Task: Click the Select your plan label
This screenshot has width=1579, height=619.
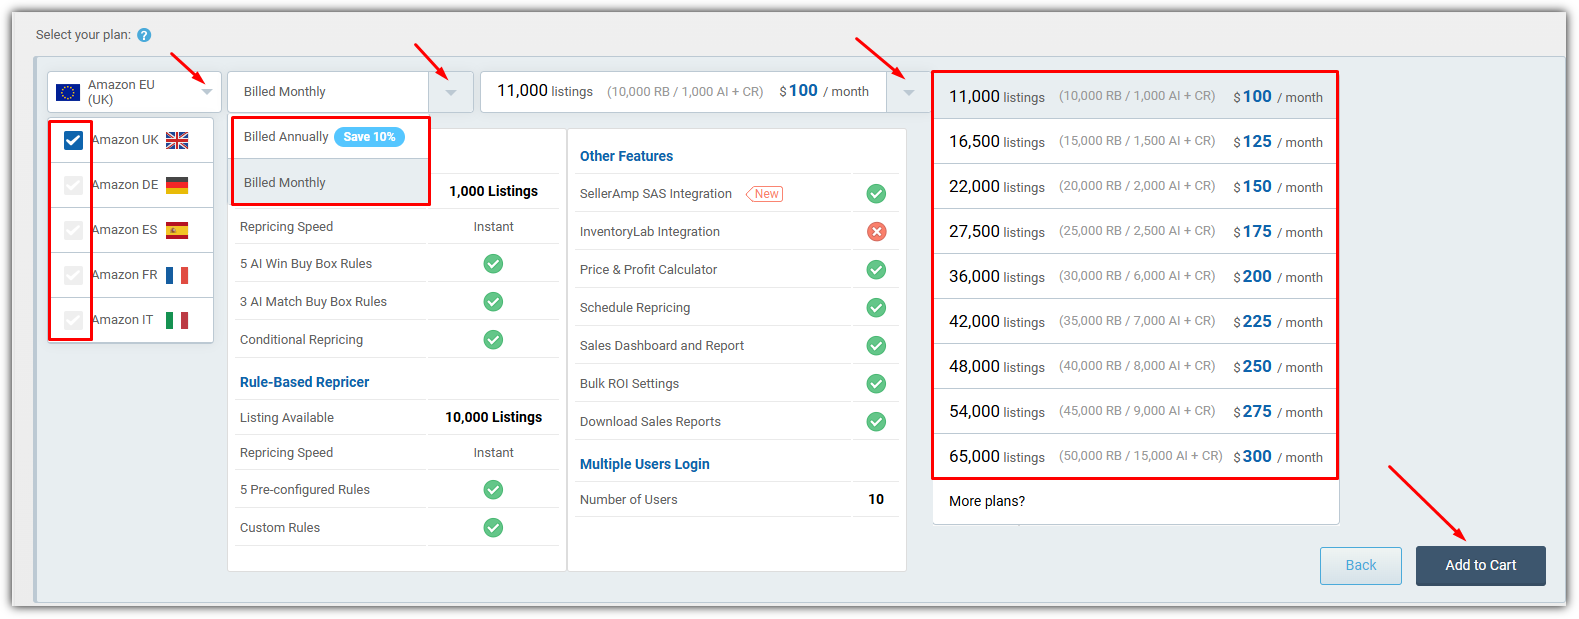Action: [83, 35]
